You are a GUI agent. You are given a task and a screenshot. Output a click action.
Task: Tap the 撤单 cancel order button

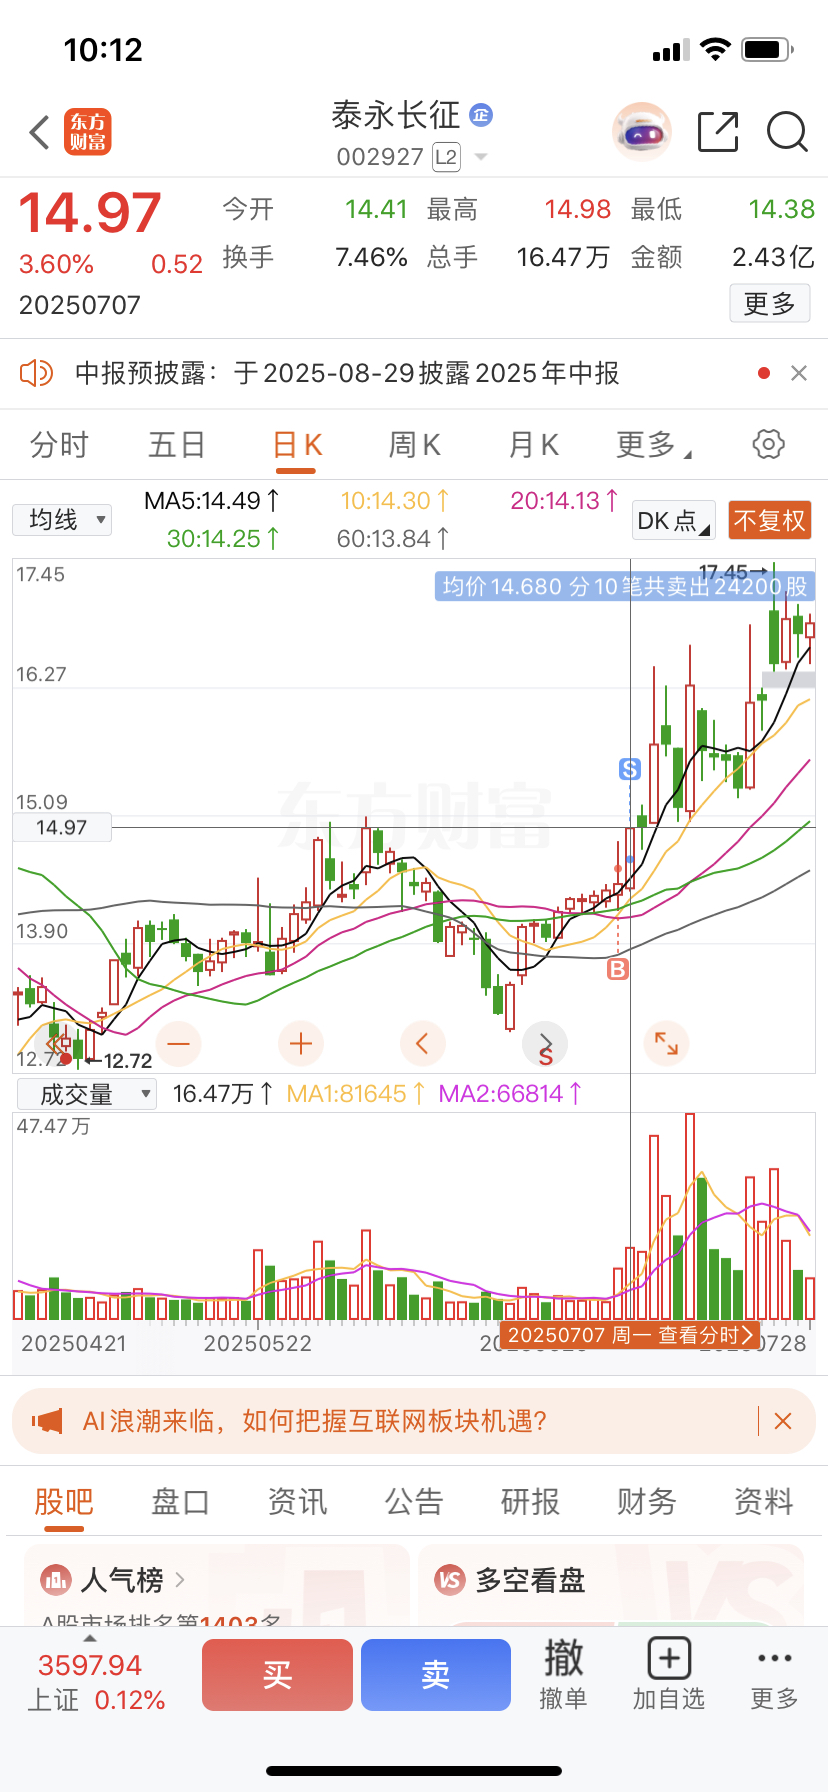(563, 1675)
